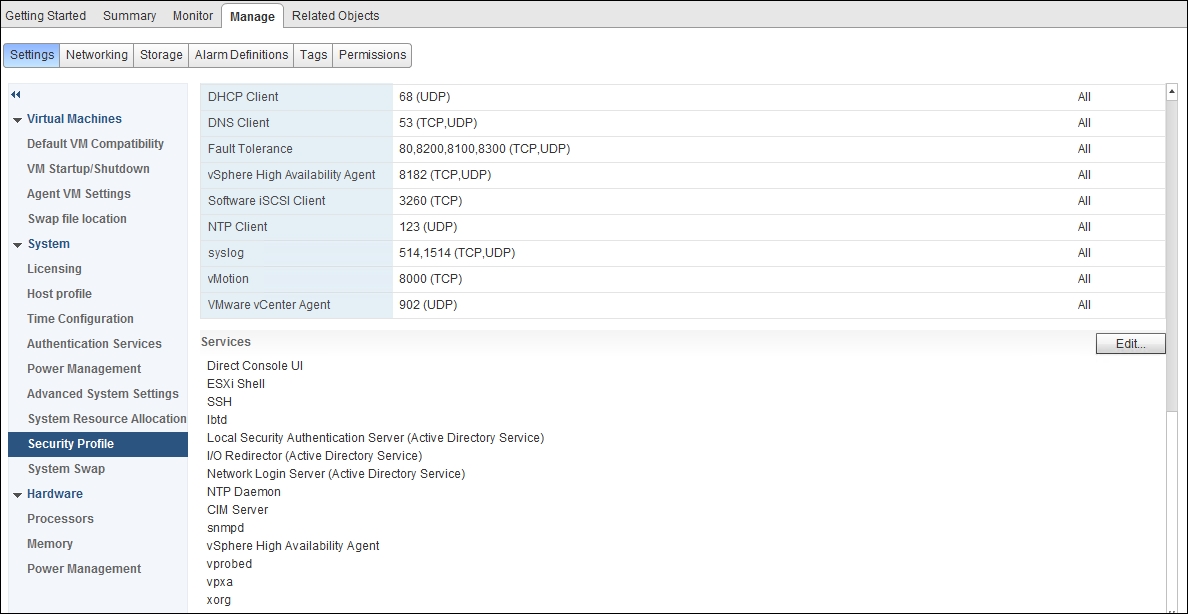Viewport: 1188px width, 614px height.
Task: Select the Fault Tolerance firewall row
Action: (683, 149)
